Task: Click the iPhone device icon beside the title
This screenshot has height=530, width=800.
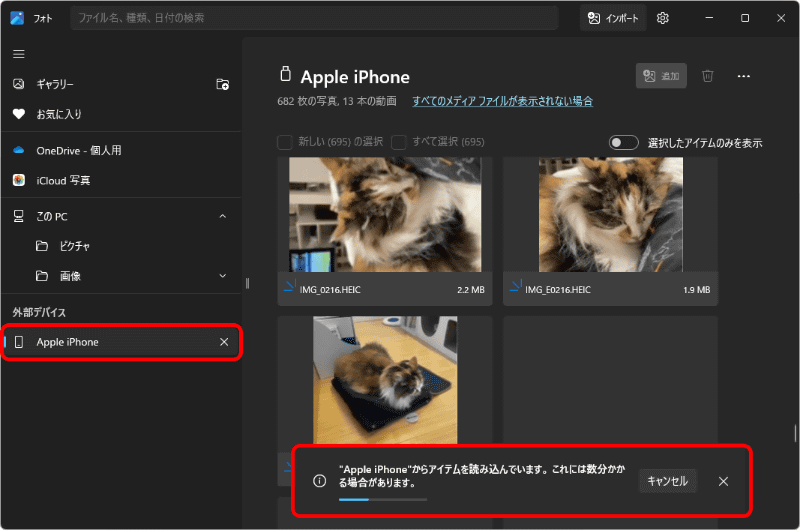Action: pos(286,74)
